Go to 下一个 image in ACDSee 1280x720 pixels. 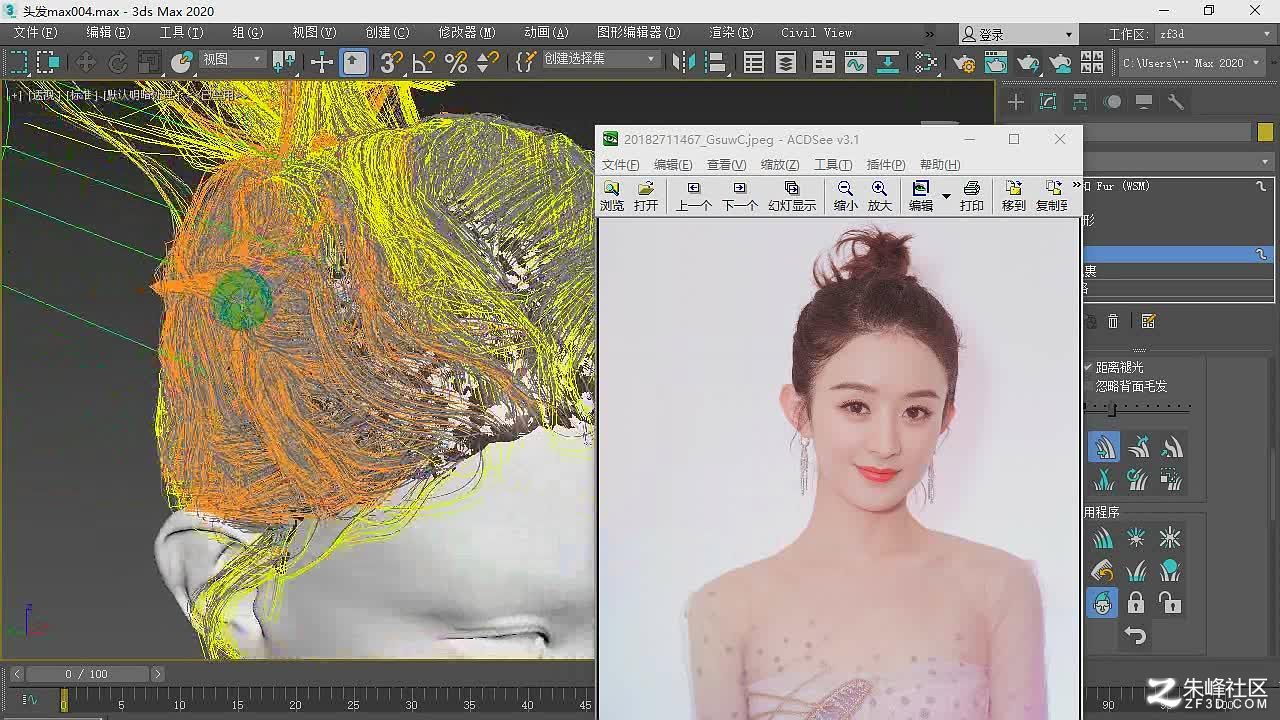[x=740, y=196]
